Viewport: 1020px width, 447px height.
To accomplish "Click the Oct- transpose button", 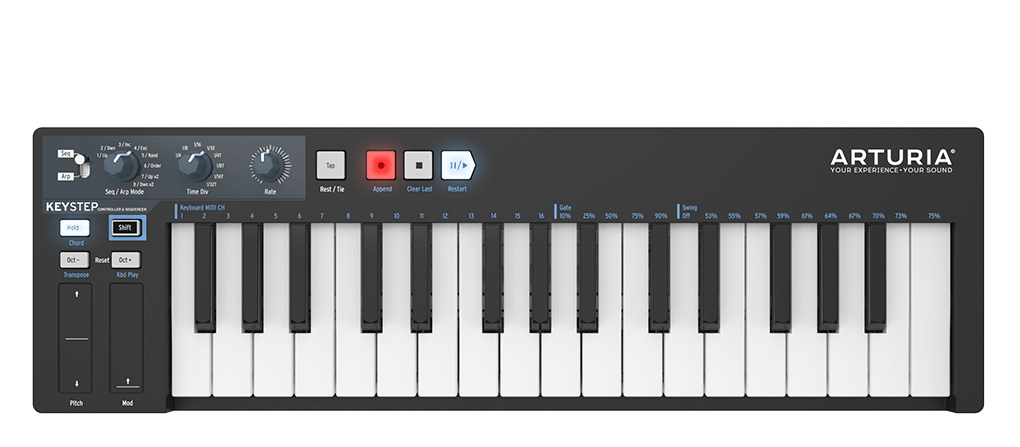I will tap(75, 260).
